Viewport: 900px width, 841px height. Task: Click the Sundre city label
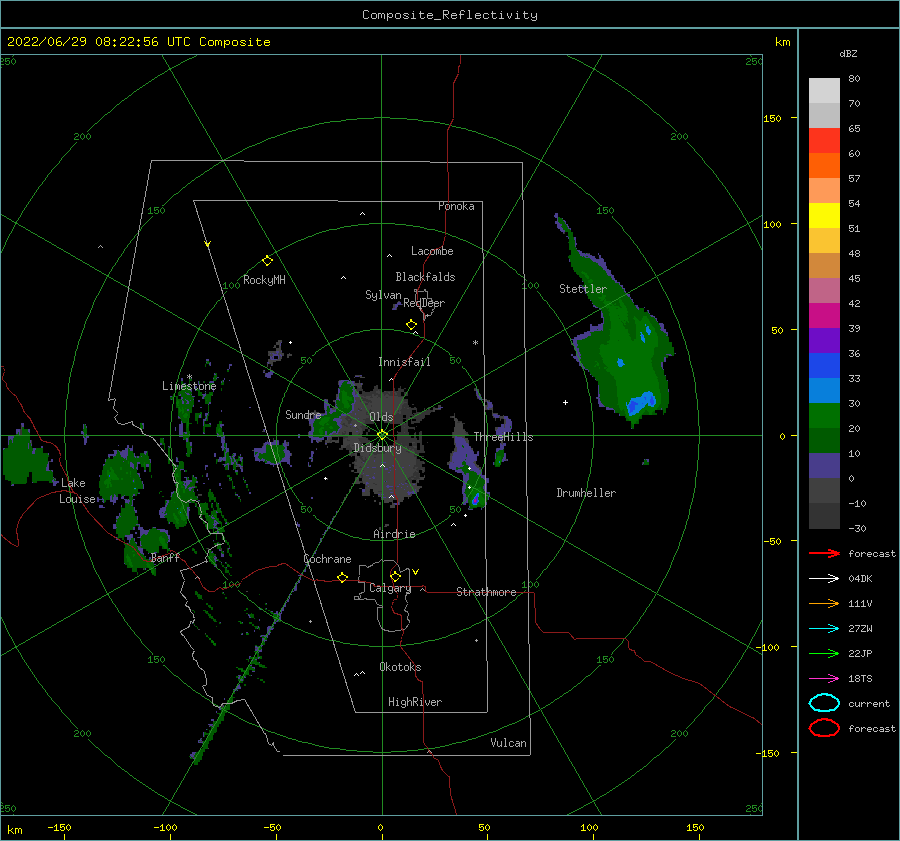303,414
